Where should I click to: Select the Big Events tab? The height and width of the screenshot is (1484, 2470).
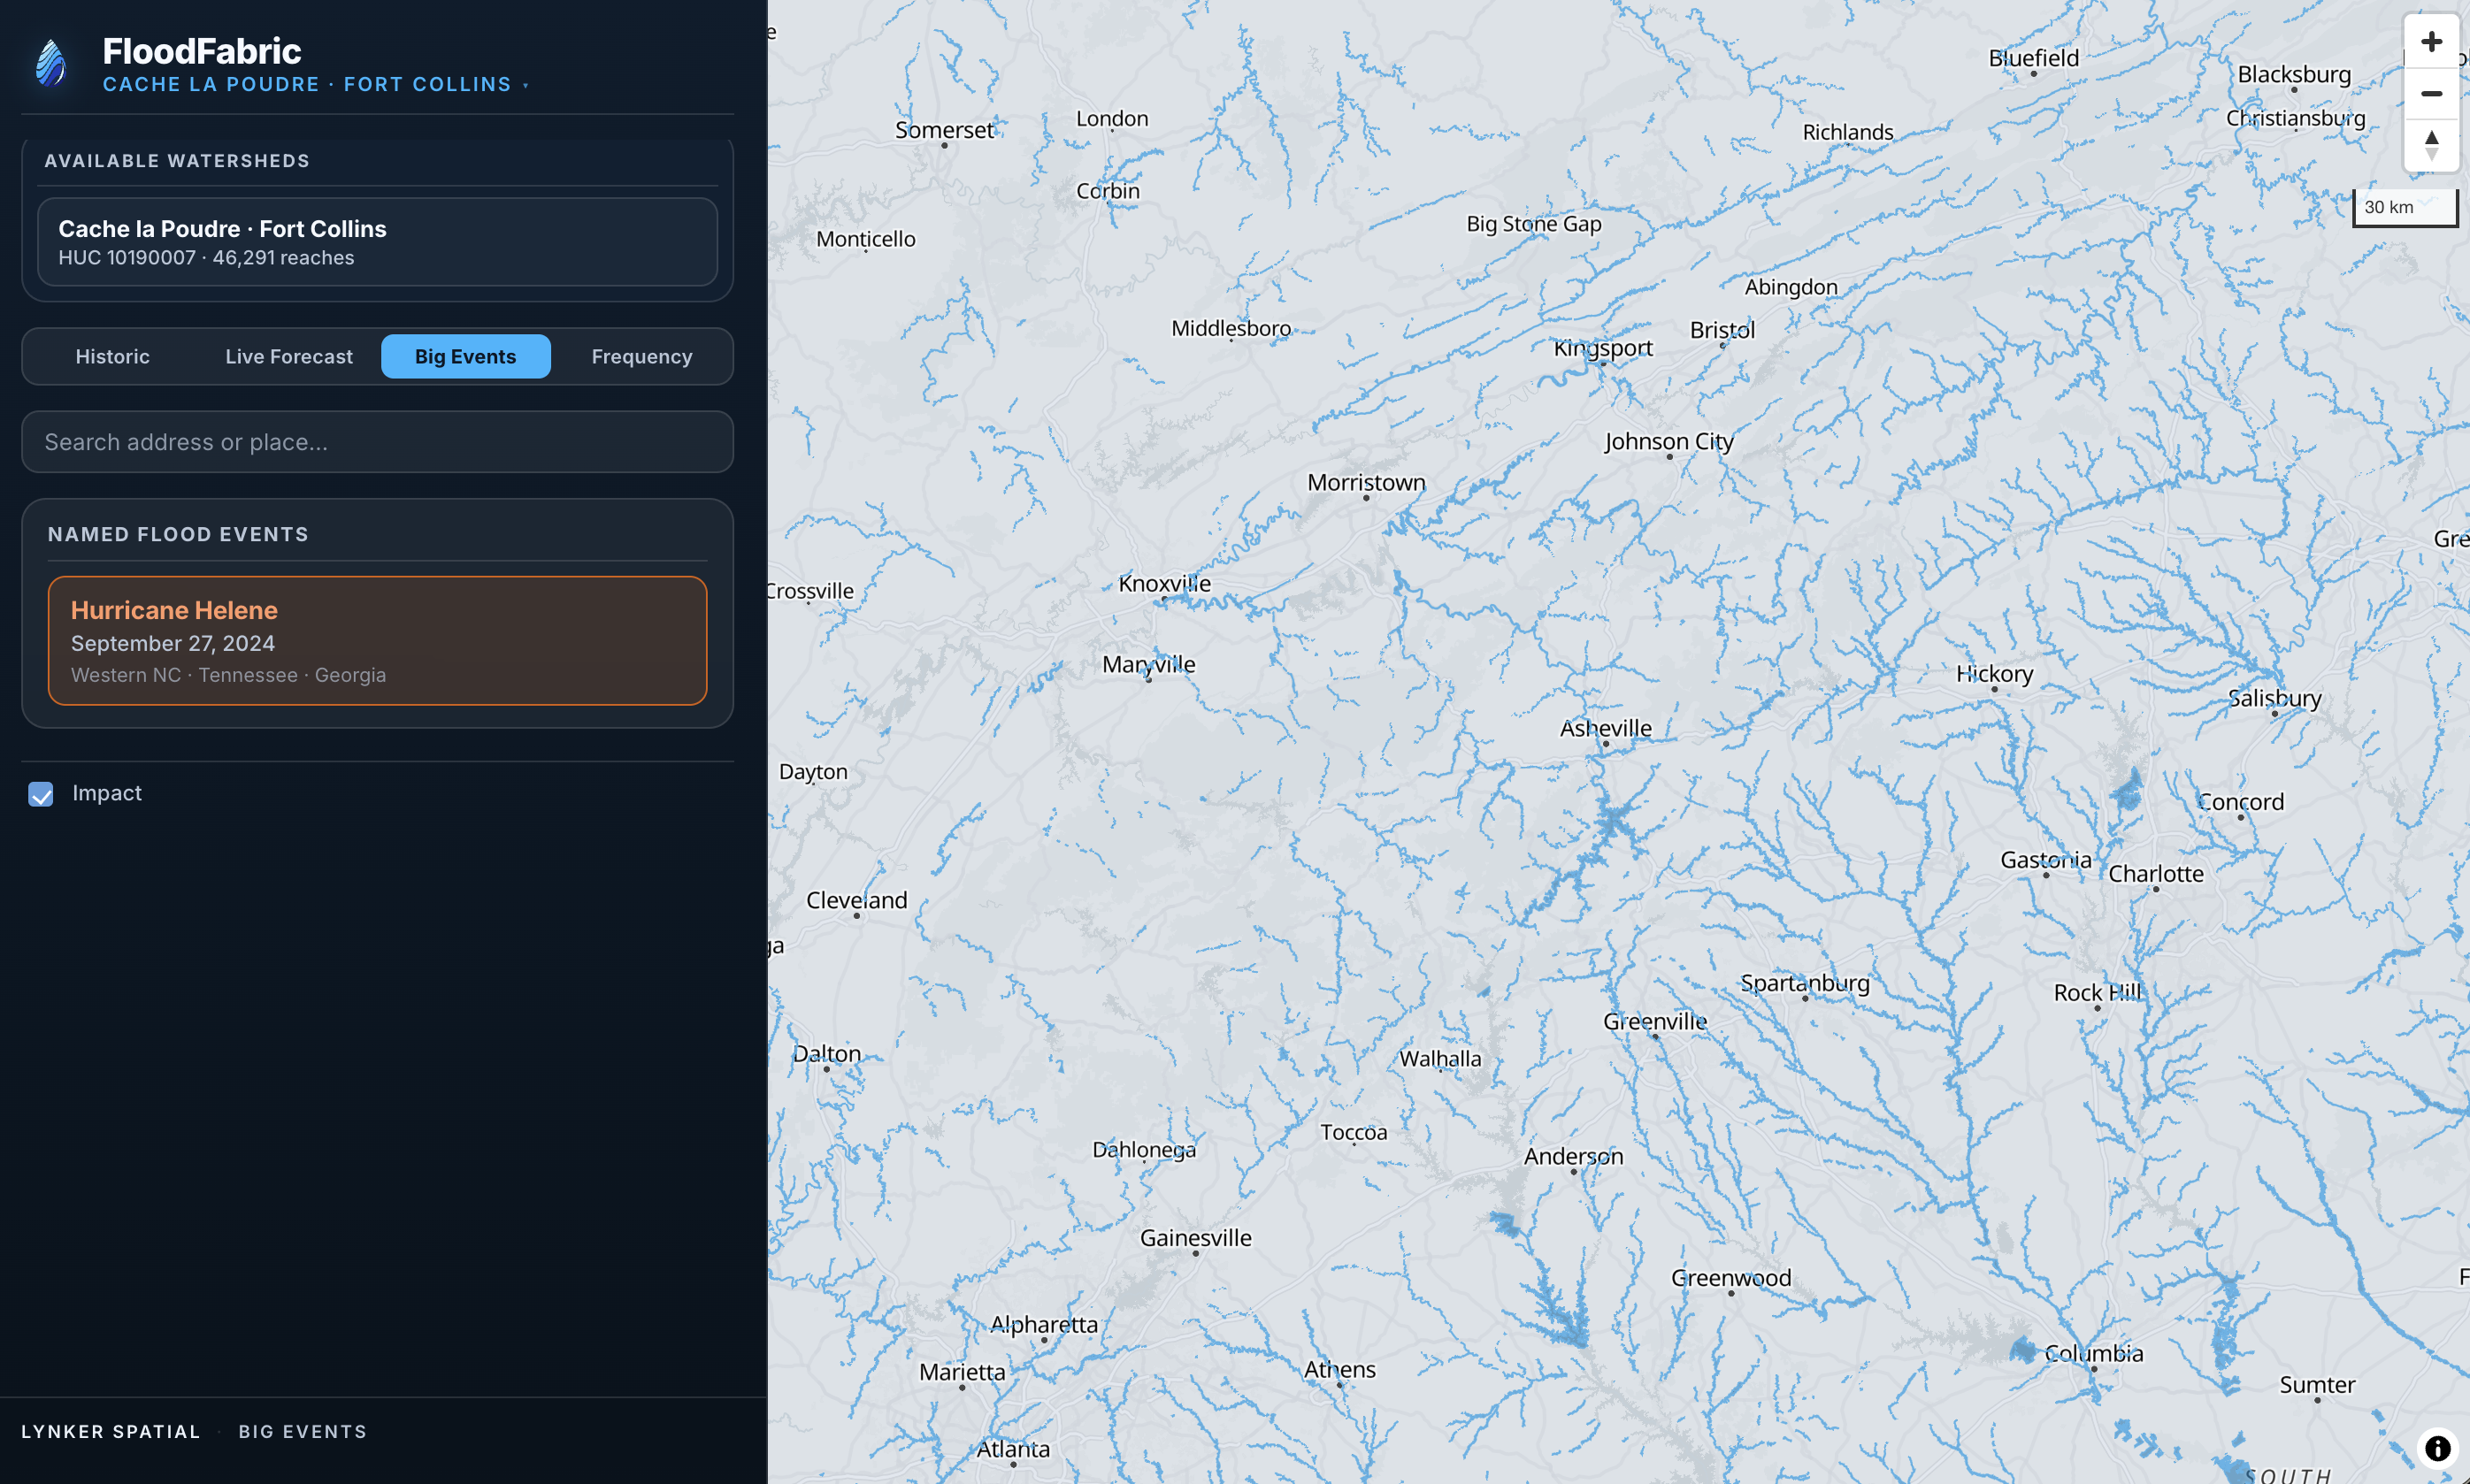pyautogui.click(x=466, y=356)
